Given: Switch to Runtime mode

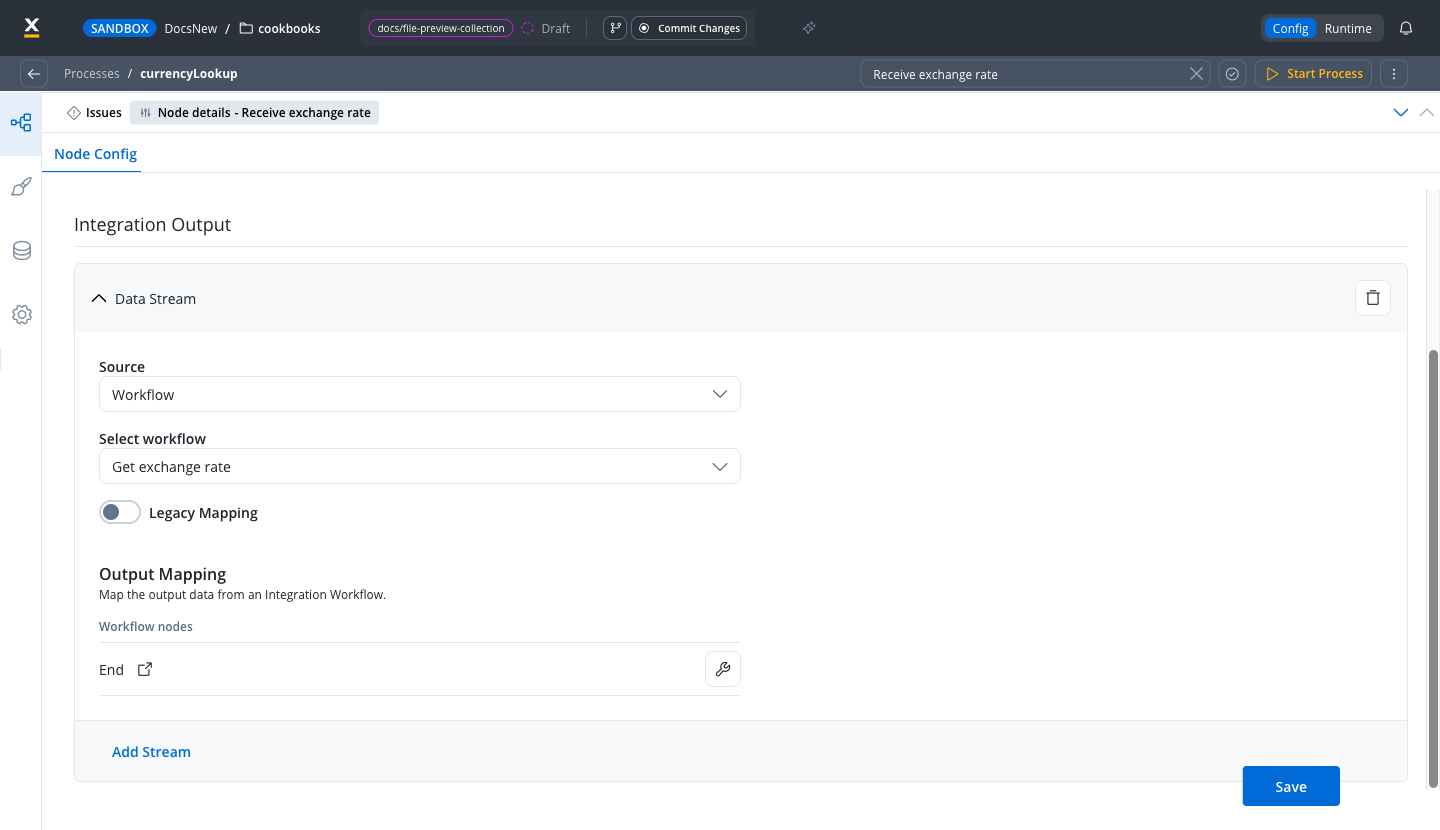Looking at the screenshot, I should [x=1348, y=28].
